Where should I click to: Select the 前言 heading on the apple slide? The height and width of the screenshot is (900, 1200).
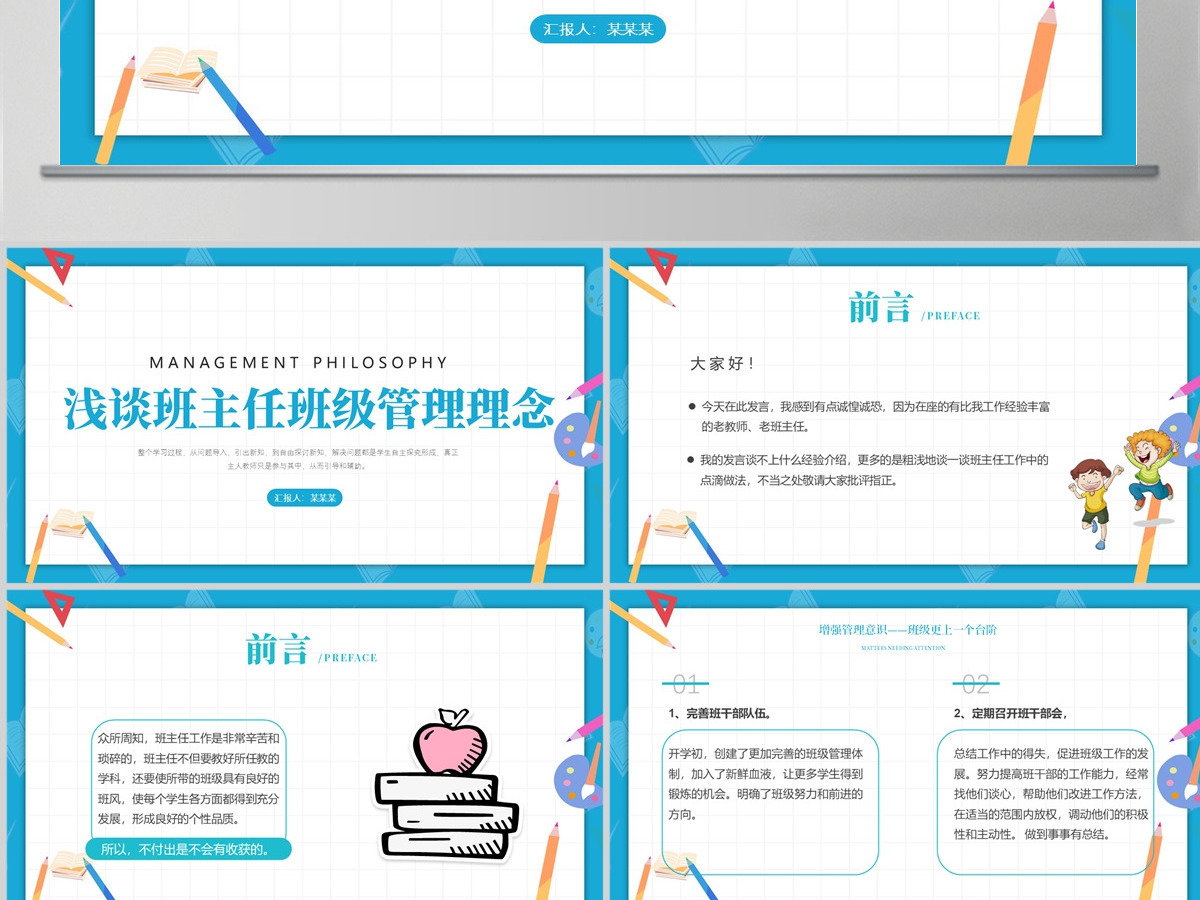(278, 650)
